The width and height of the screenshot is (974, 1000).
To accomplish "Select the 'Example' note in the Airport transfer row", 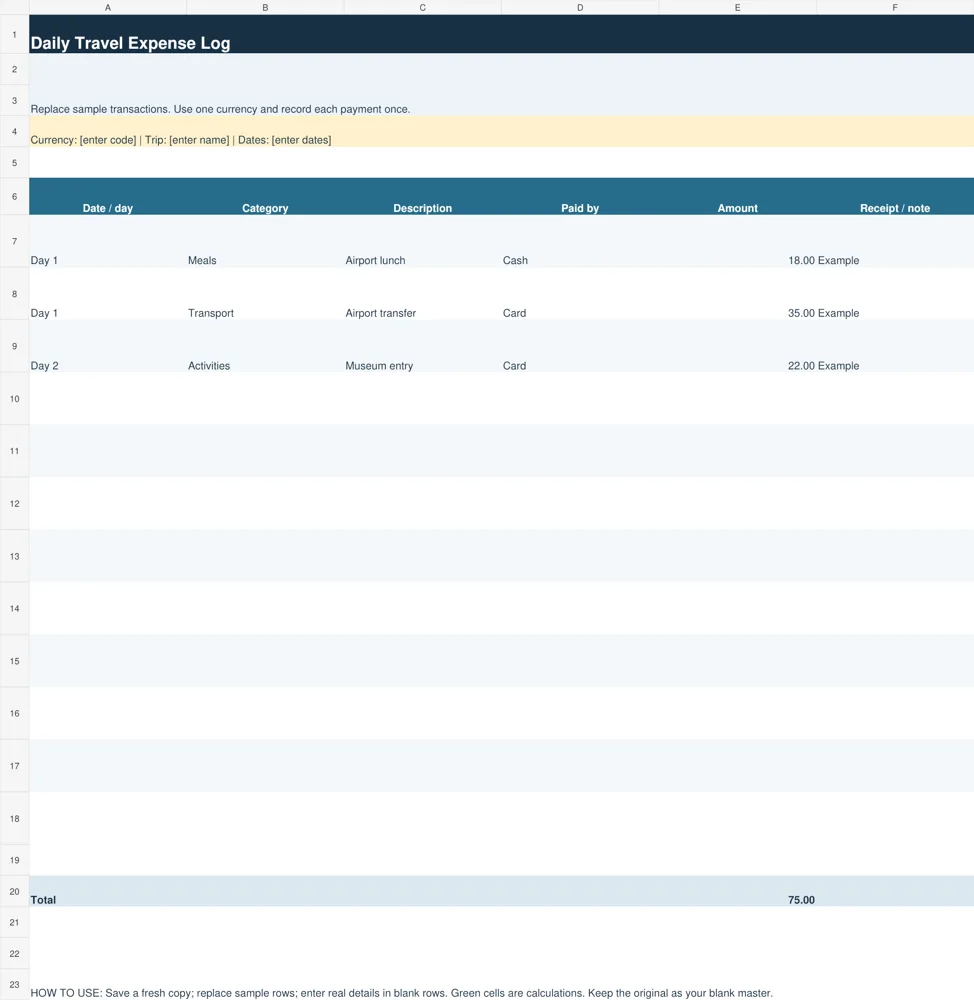I will tap(895, 294).
